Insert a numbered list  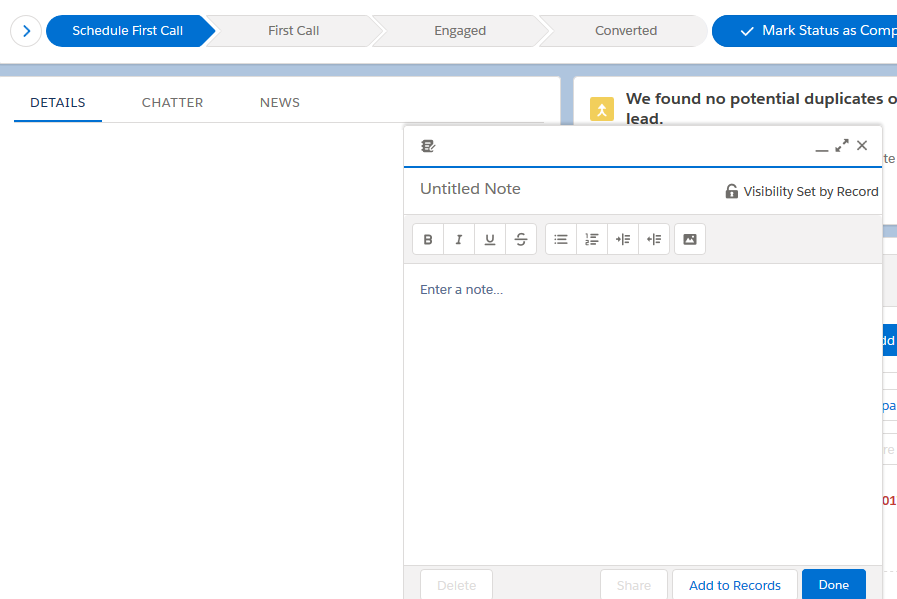(592, 240)
